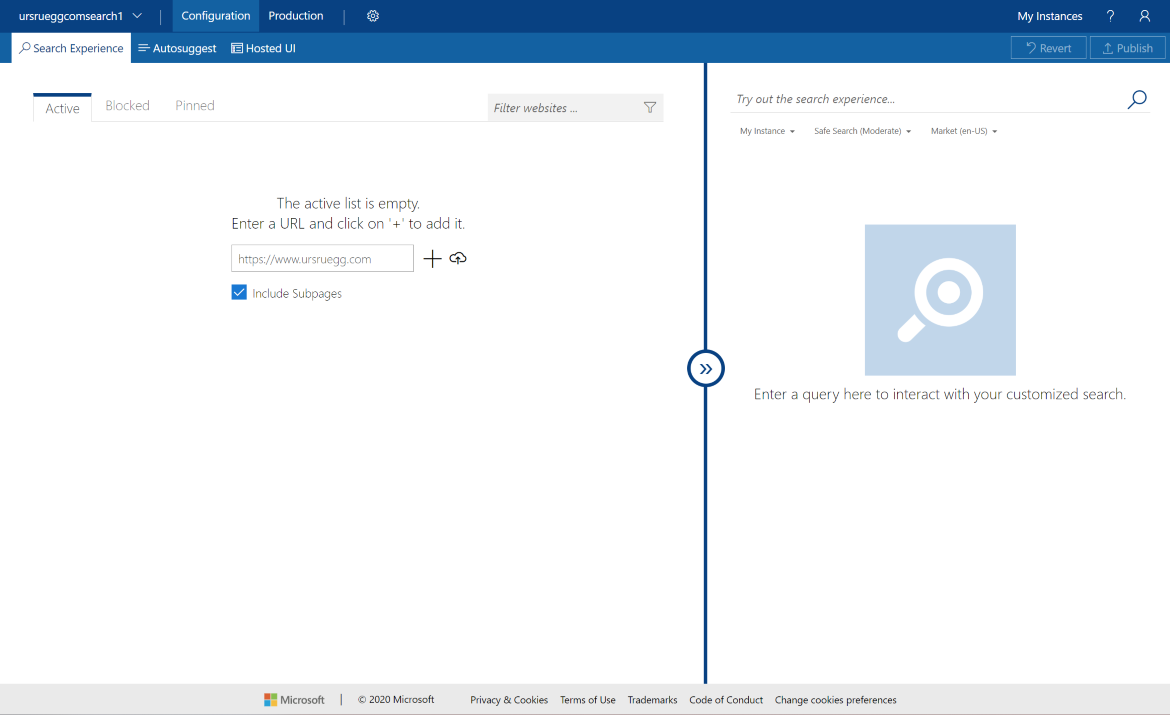The width and height of the screenshot is (1170, 715).
Task: Click the Revert button
Action: point(1048,48)
